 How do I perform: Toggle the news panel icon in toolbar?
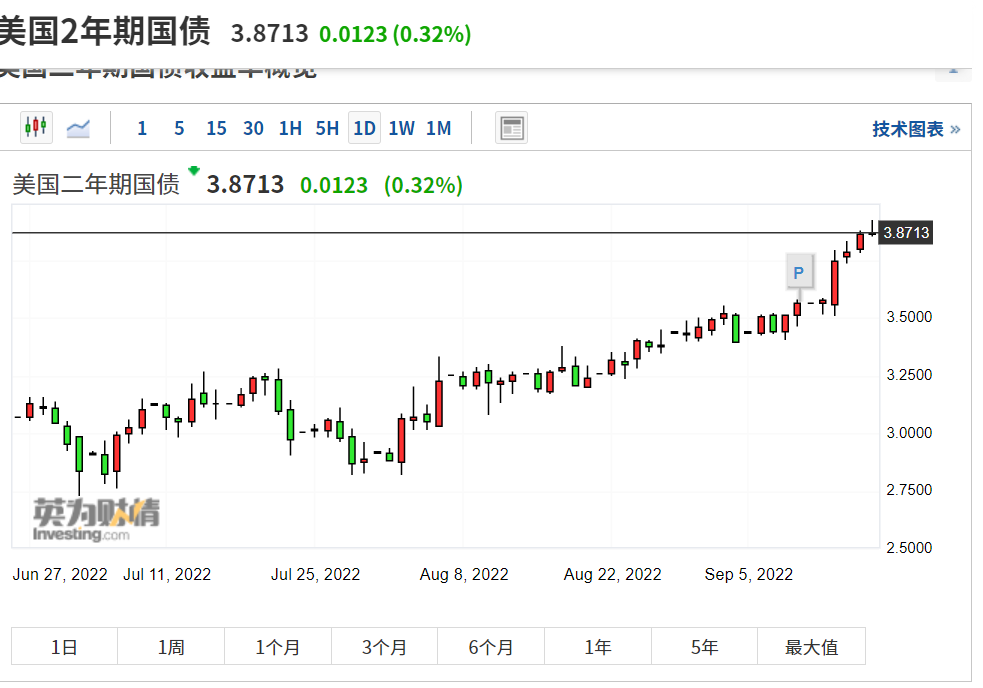511,128
